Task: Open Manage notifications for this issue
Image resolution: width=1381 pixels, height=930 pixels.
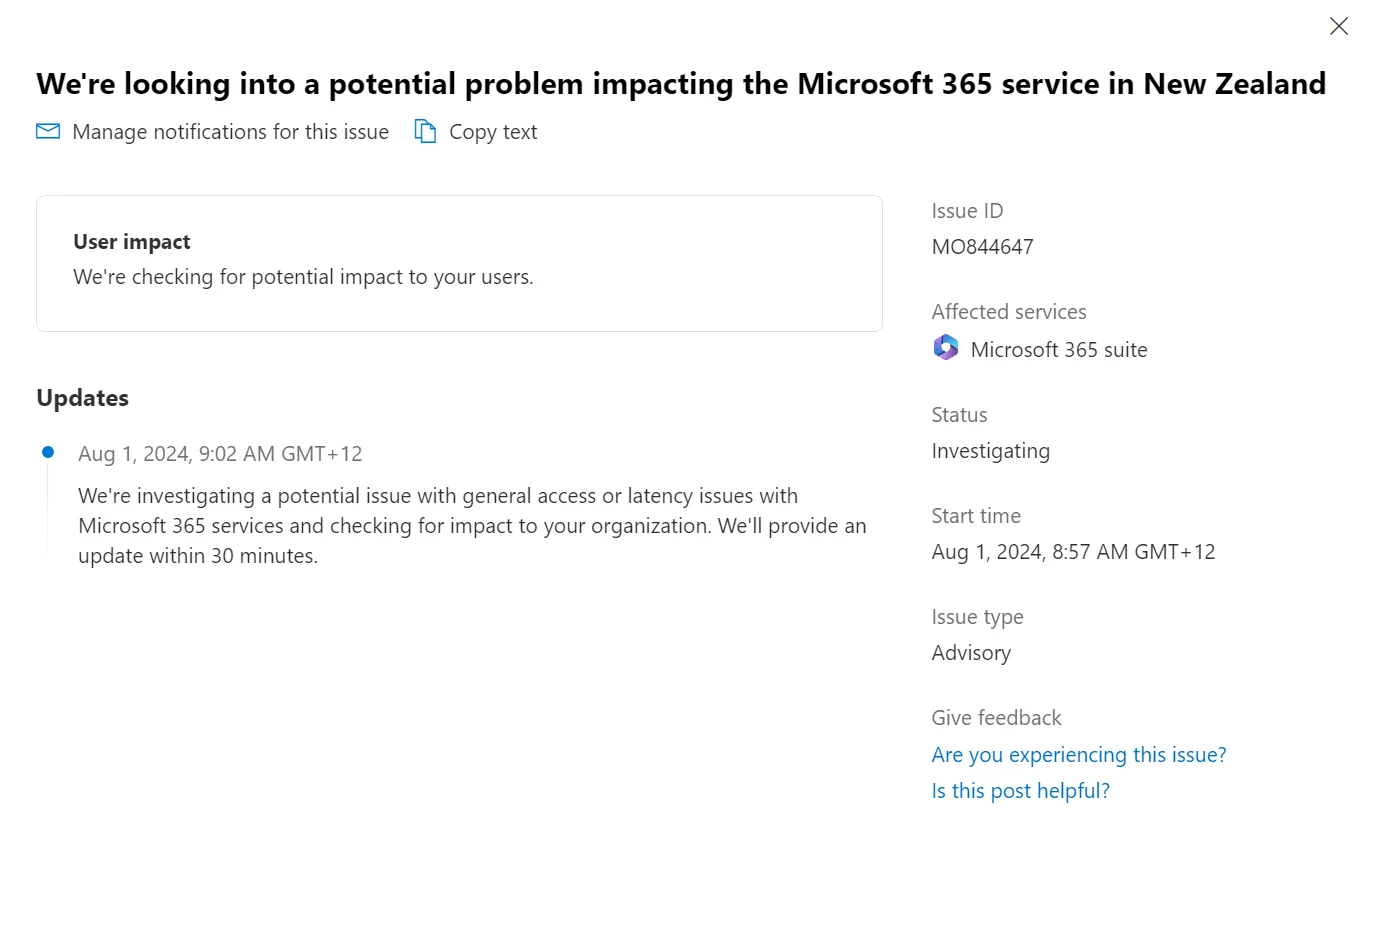Action: point(230,132)
